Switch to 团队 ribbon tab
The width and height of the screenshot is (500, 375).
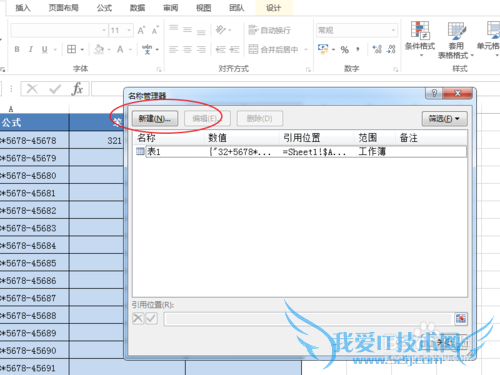click(x=237, y=8)
